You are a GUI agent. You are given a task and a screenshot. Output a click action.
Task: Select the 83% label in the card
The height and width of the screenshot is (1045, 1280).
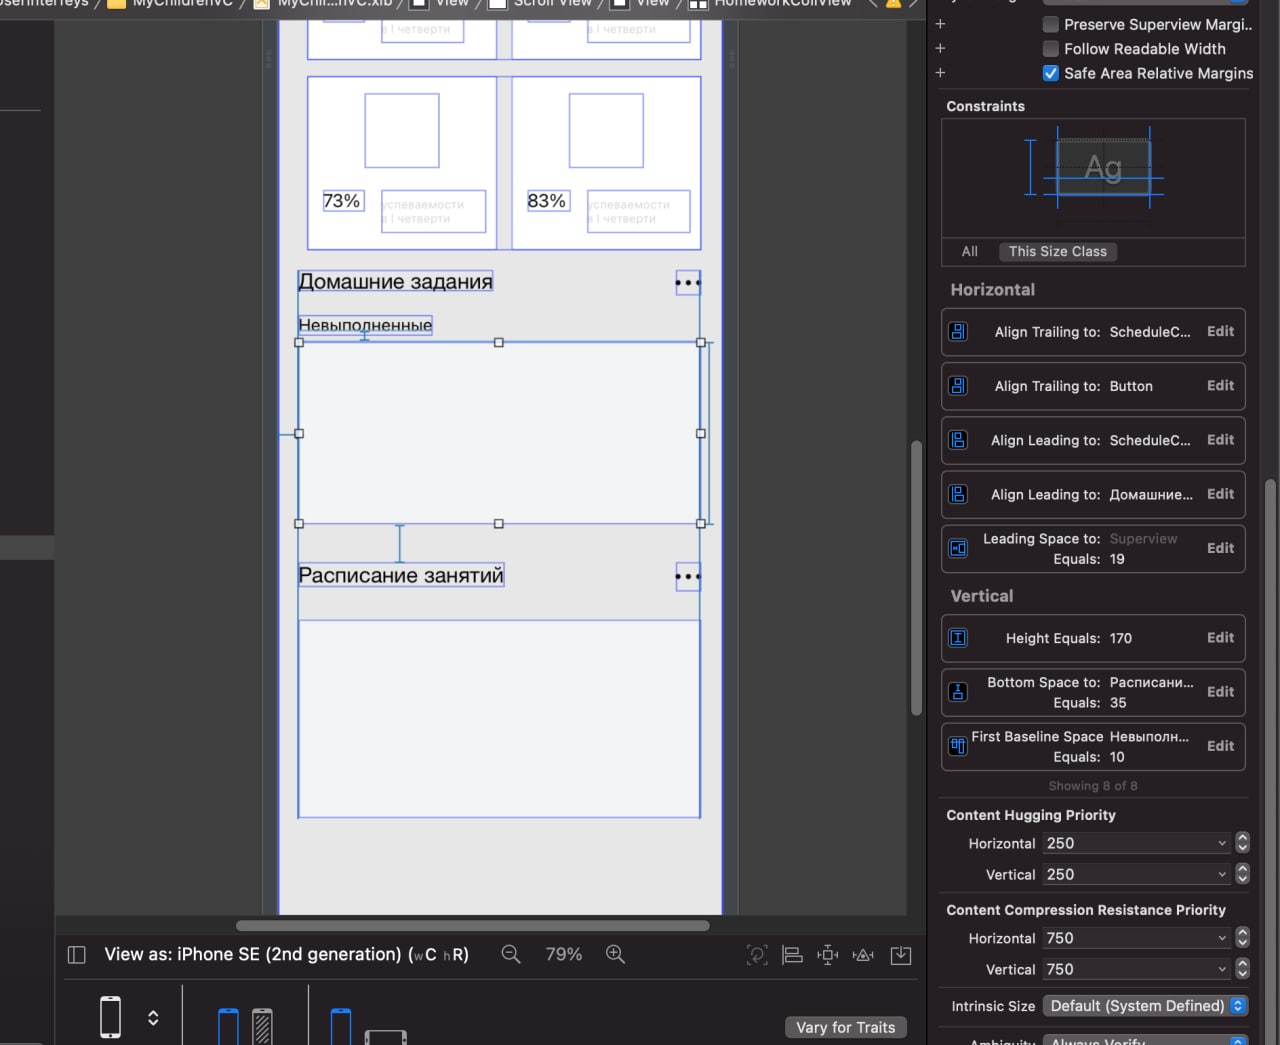pos(547,201)
